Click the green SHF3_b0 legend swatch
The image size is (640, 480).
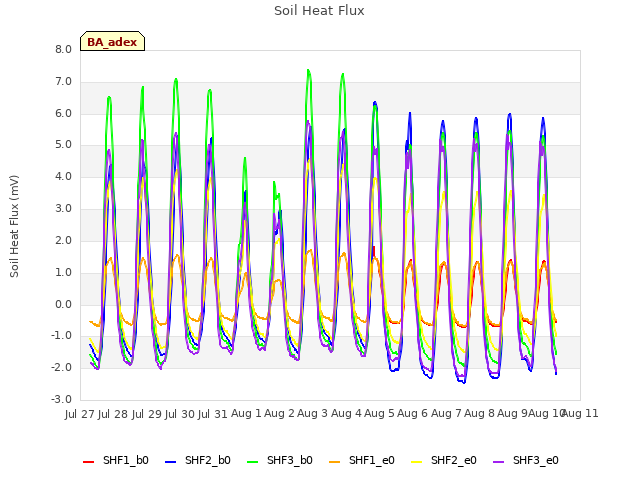pos(253,461)
